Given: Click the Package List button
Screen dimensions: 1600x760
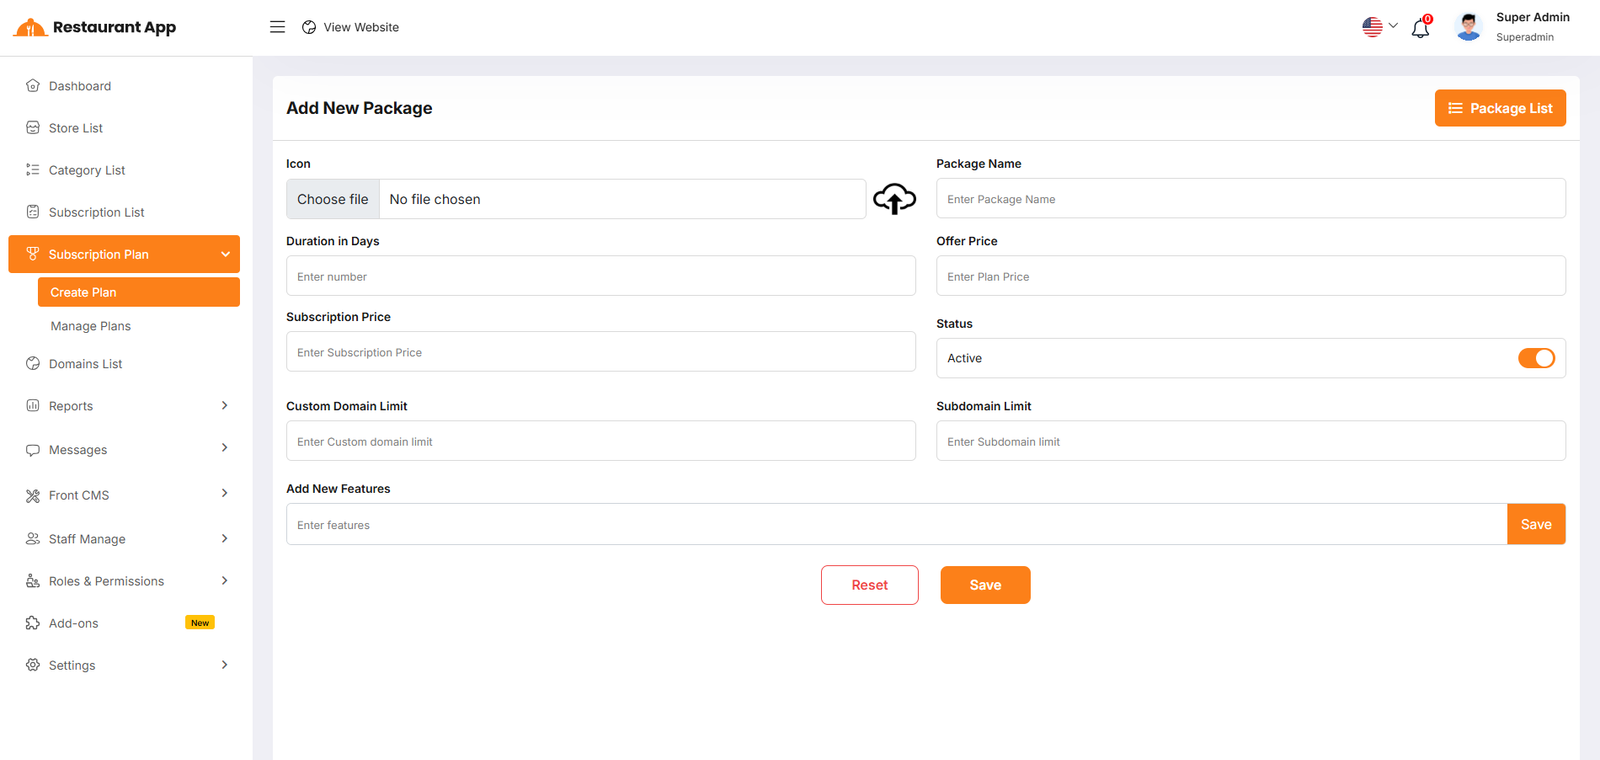Looking at the screenshot, I should pyautogui.click(x=1500, y=108).
